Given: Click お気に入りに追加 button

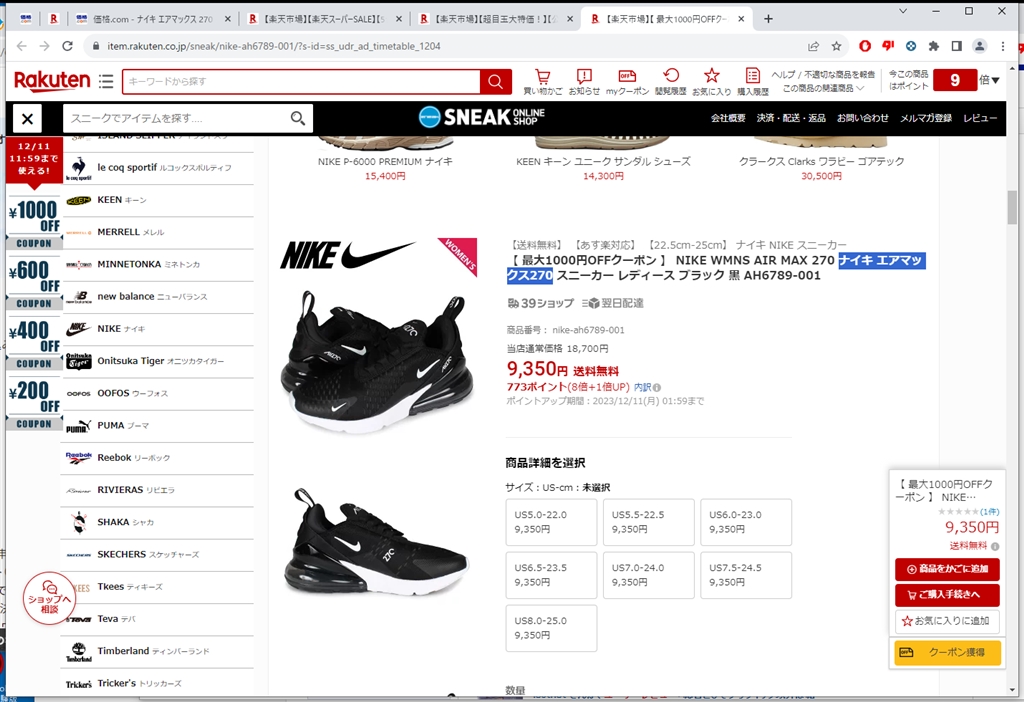Looking at the screenshot, I should (947, 621).
